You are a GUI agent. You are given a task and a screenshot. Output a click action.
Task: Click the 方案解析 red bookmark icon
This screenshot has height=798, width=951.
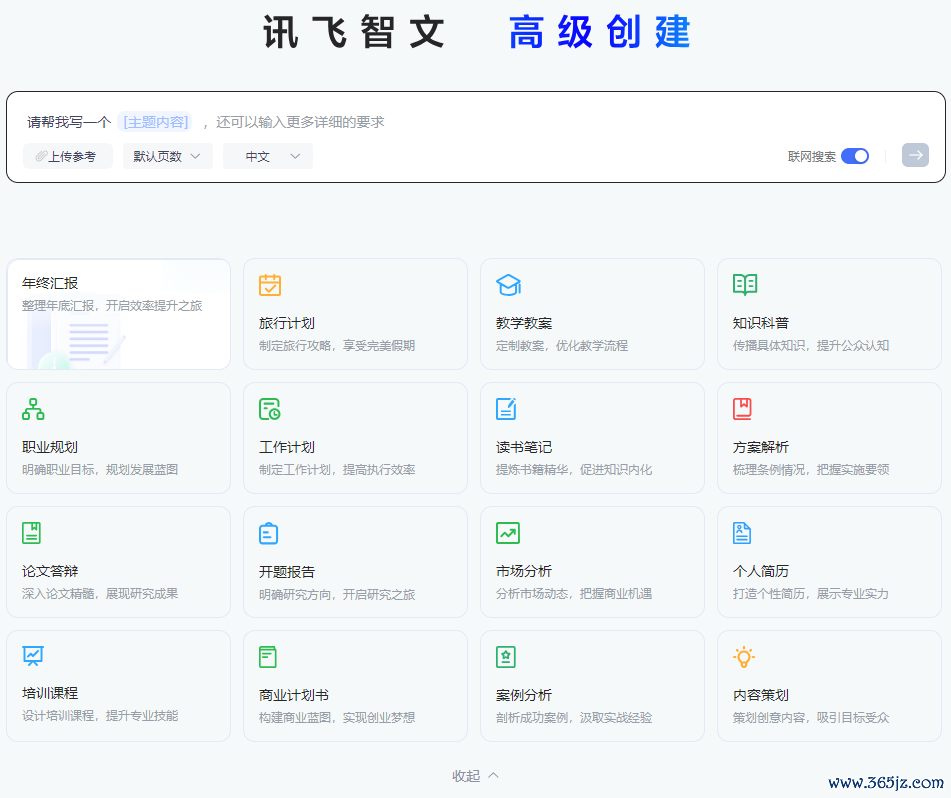coord(742,409)
